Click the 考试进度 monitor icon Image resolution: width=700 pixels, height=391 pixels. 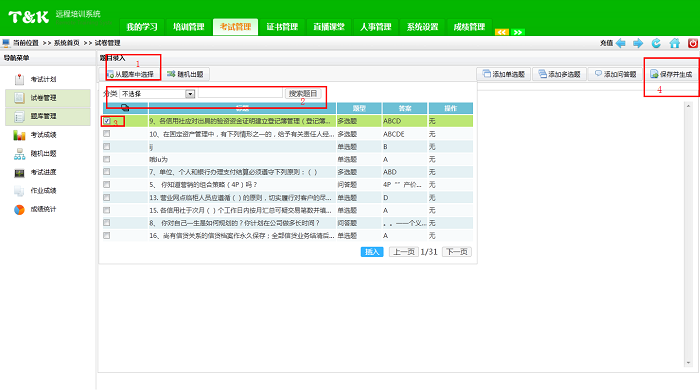coord(19,172)
